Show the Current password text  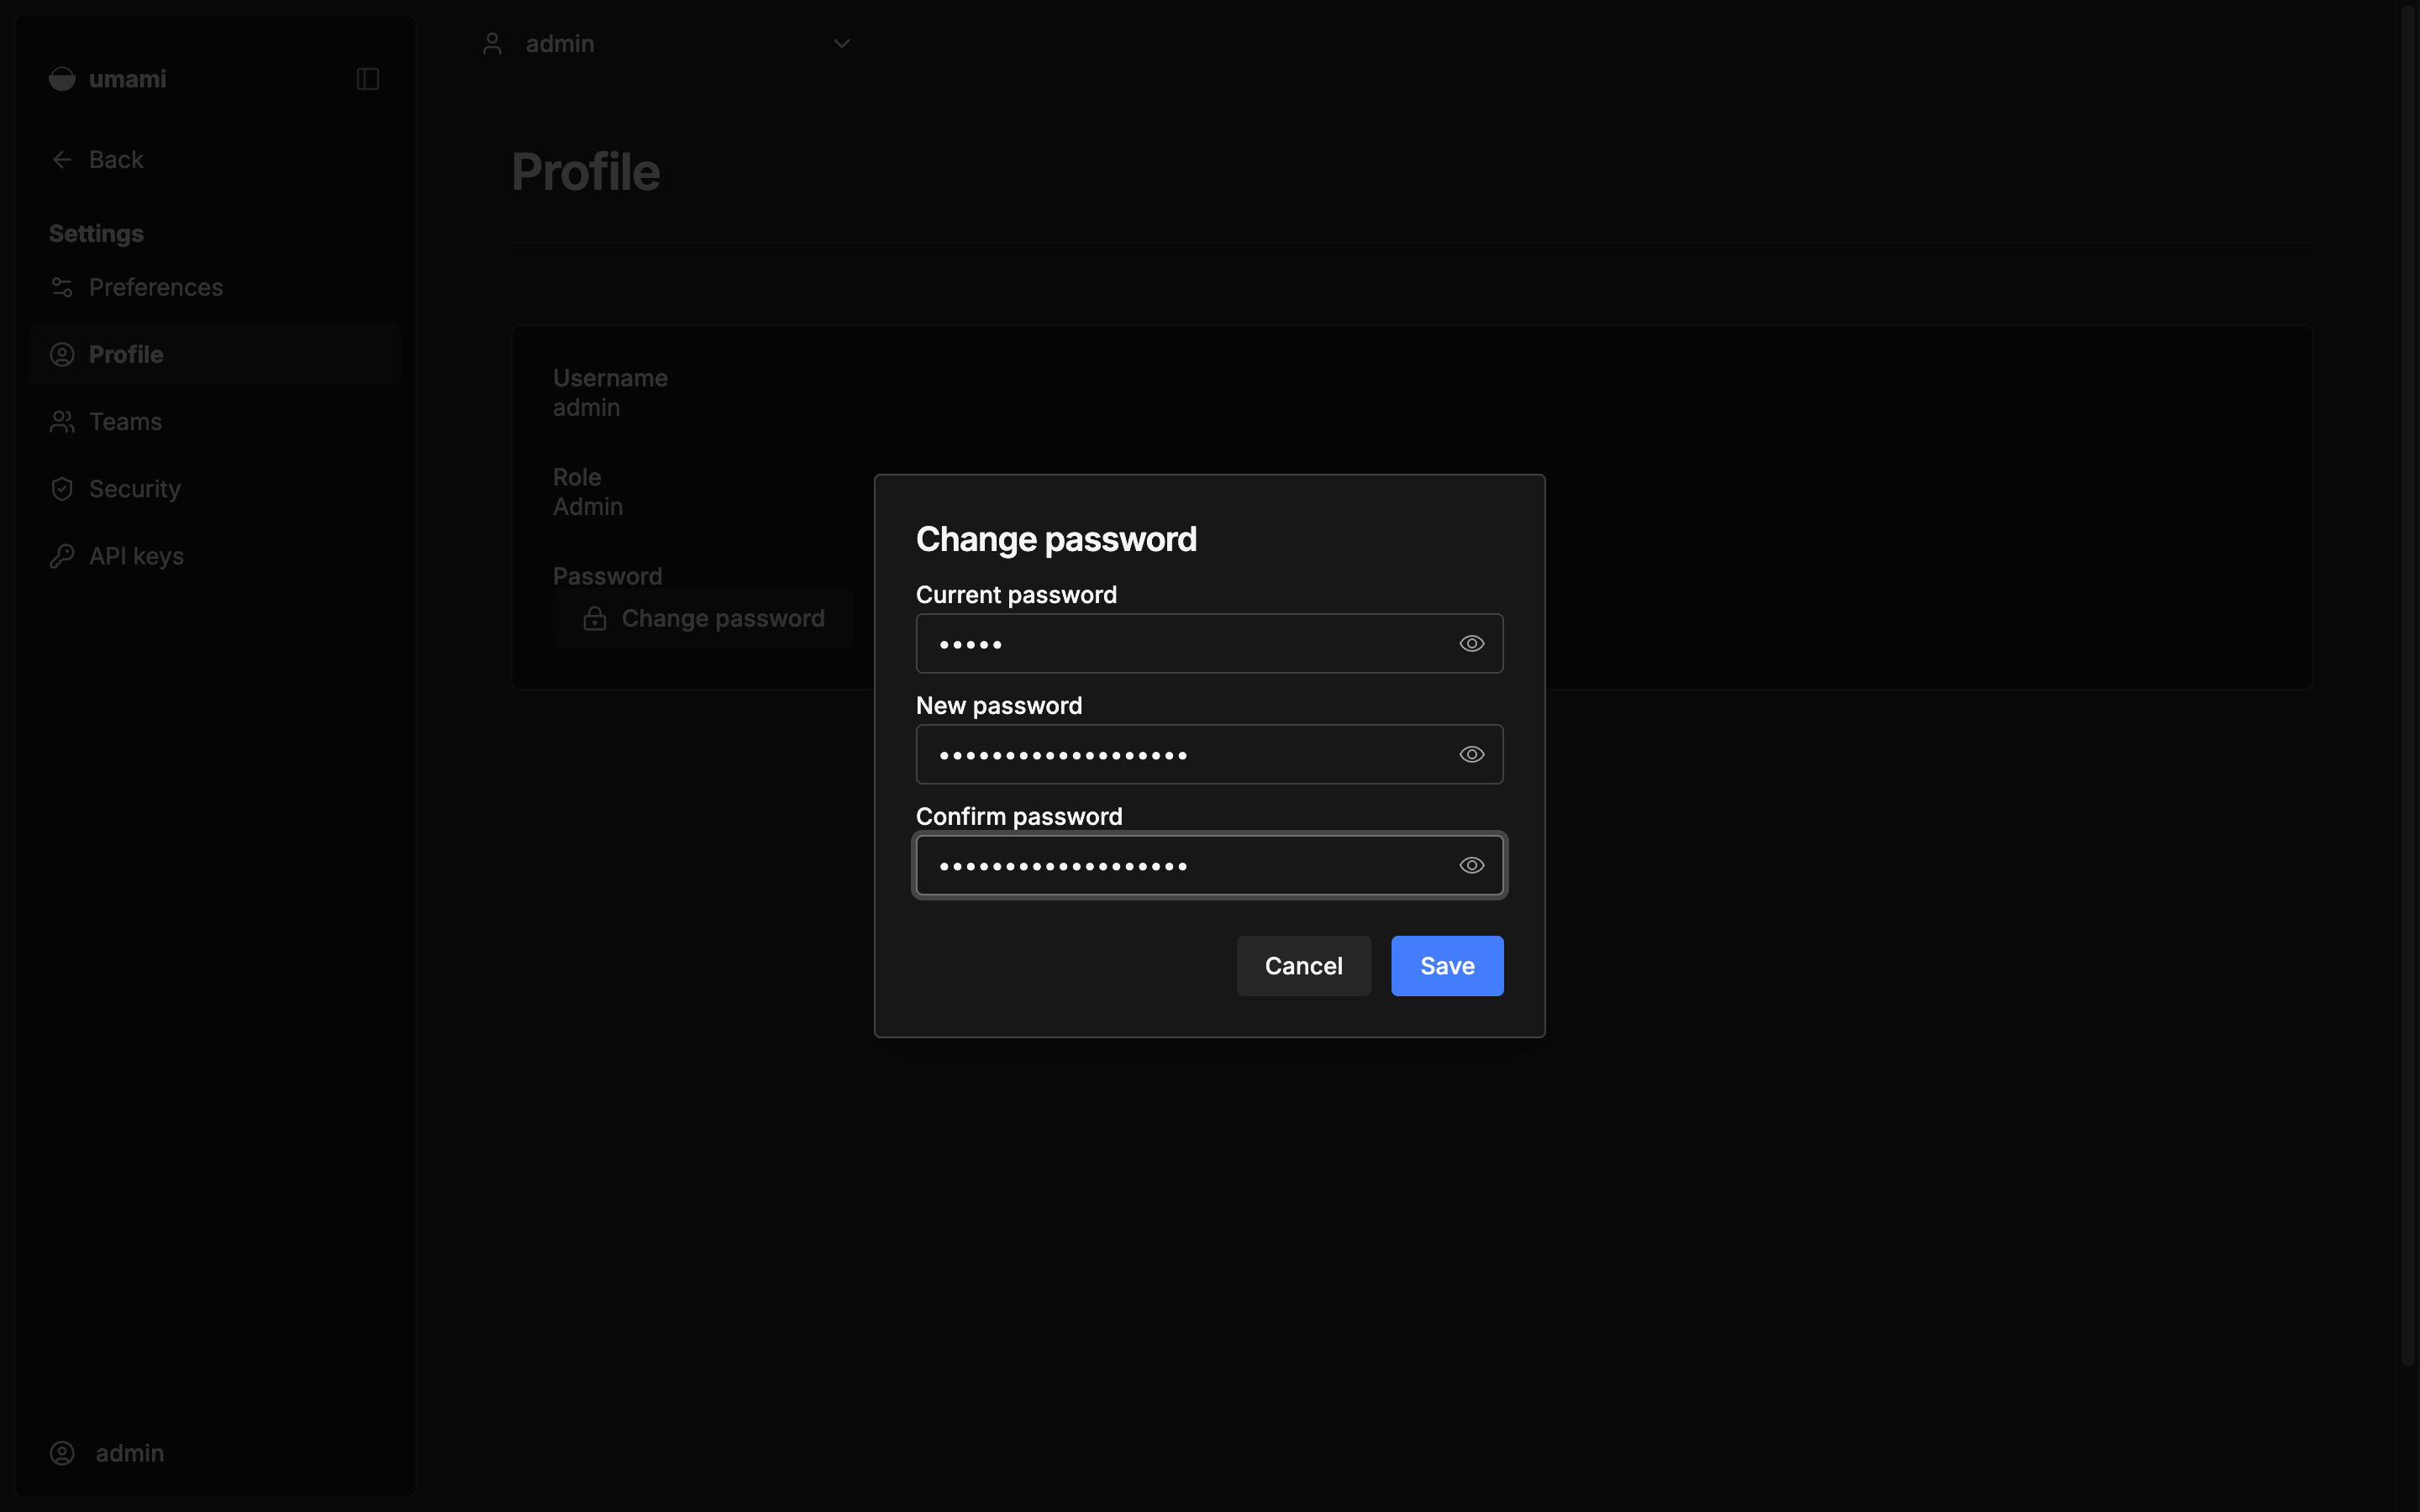(x=1471, y=643)
